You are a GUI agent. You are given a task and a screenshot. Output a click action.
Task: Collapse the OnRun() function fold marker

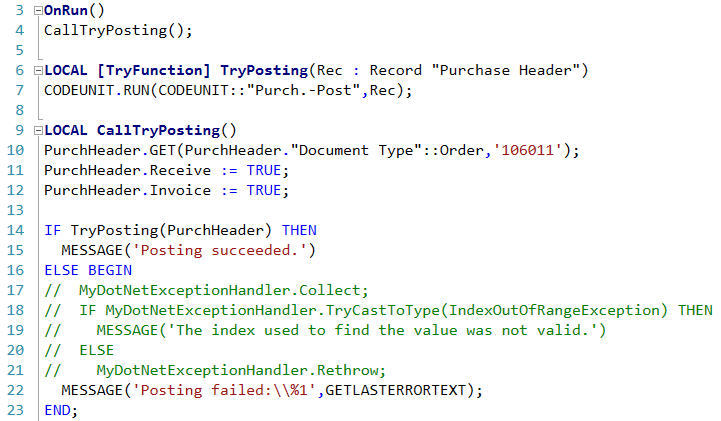coord(38,11)
